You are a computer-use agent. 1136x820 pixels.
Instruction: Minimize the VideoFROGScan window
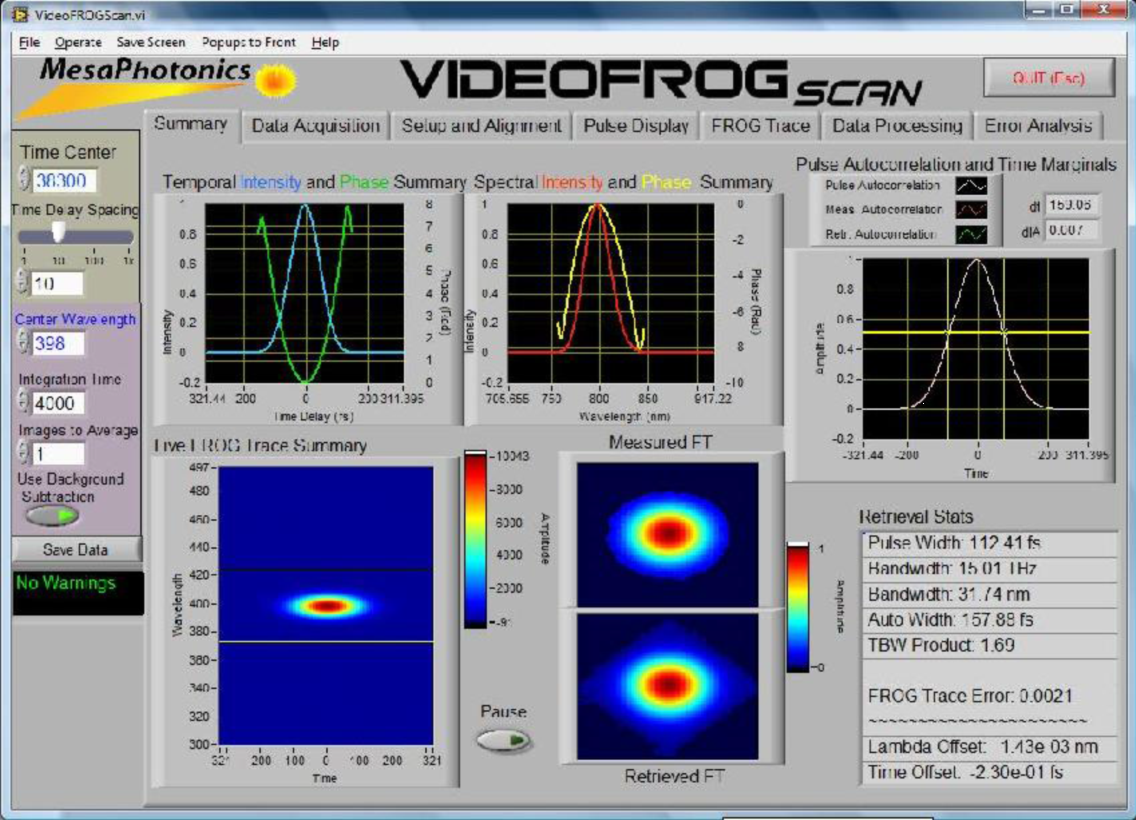pyautogui.click(x=1040, y=10)
